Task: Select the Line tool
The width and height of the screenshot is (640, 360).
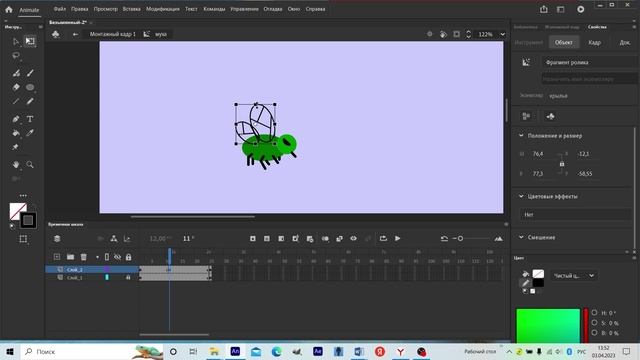Action: pyautogui.click(x=16, y=101)
